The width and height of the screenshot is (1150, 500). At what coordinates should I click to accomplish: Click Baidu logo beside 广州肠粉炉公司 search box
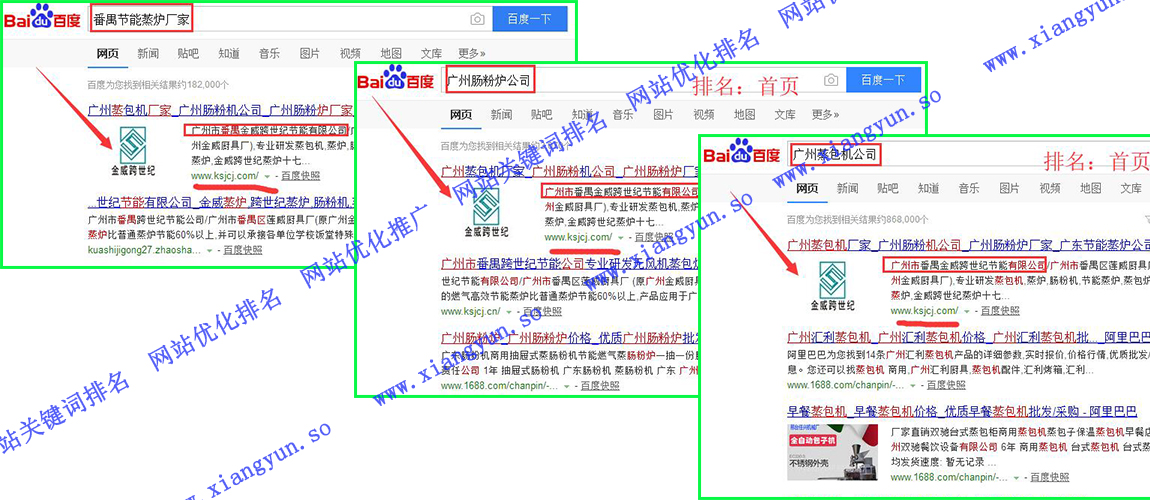pyautogui.click(x=396, y=79)
